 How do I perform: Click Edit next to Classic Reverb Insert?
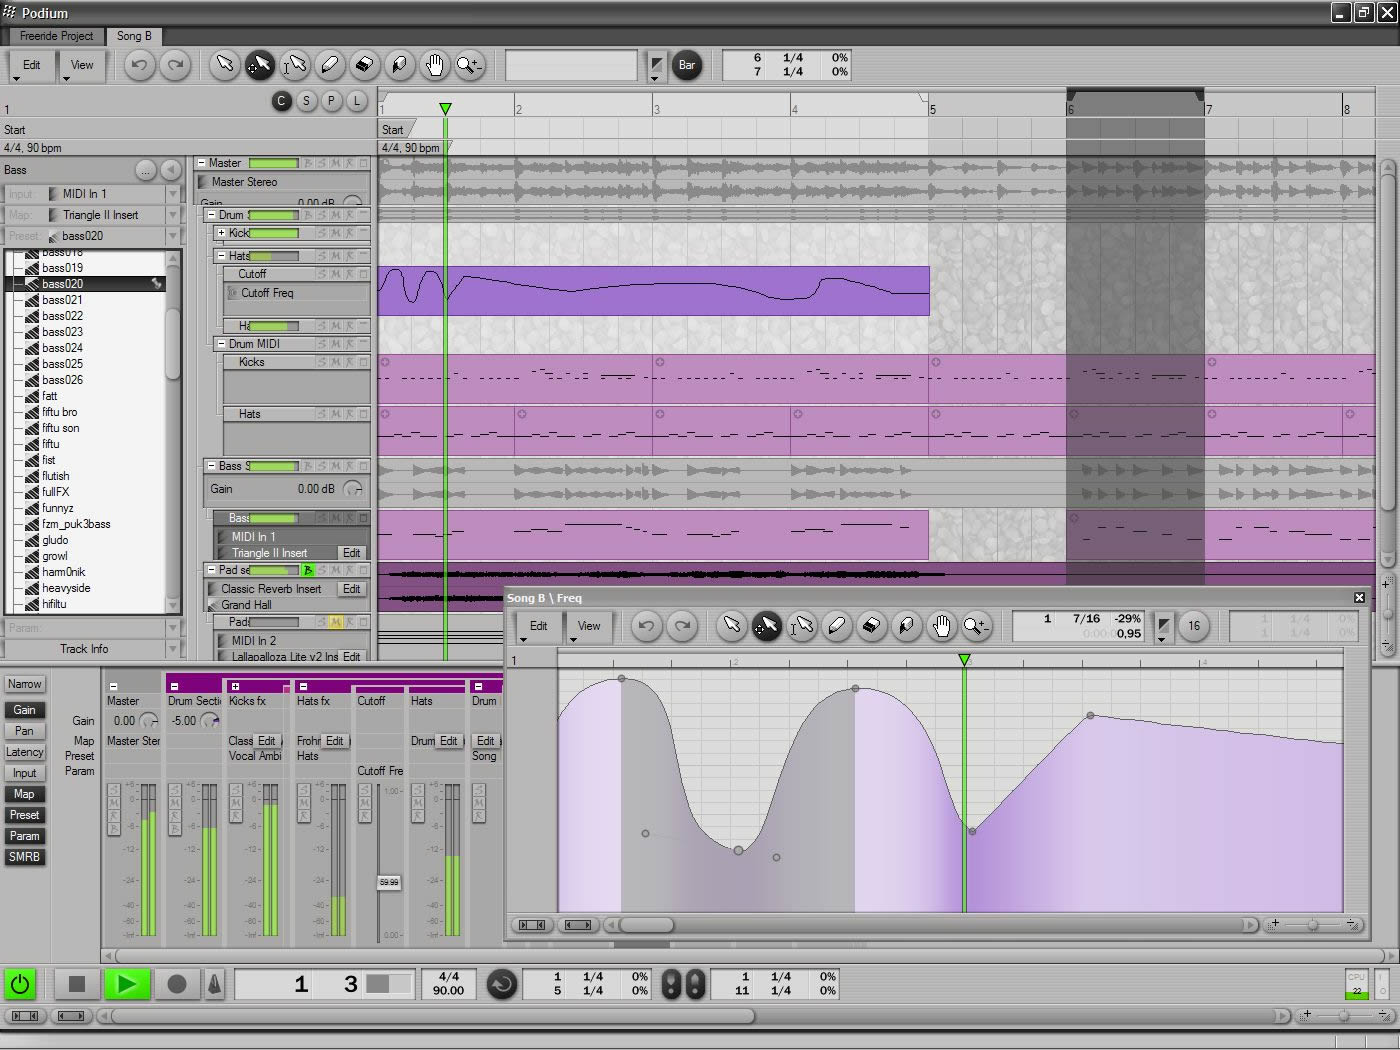point(352,589)
